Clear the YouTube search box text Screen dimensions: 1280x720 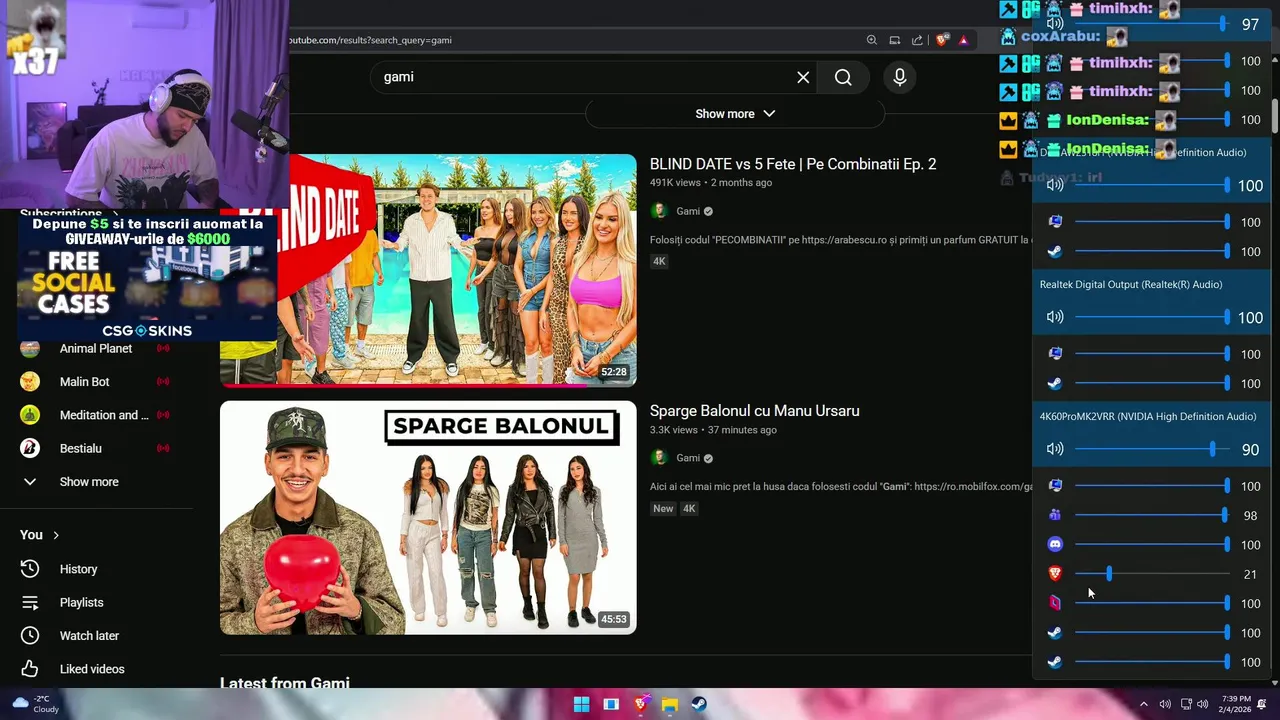point(803,77)
